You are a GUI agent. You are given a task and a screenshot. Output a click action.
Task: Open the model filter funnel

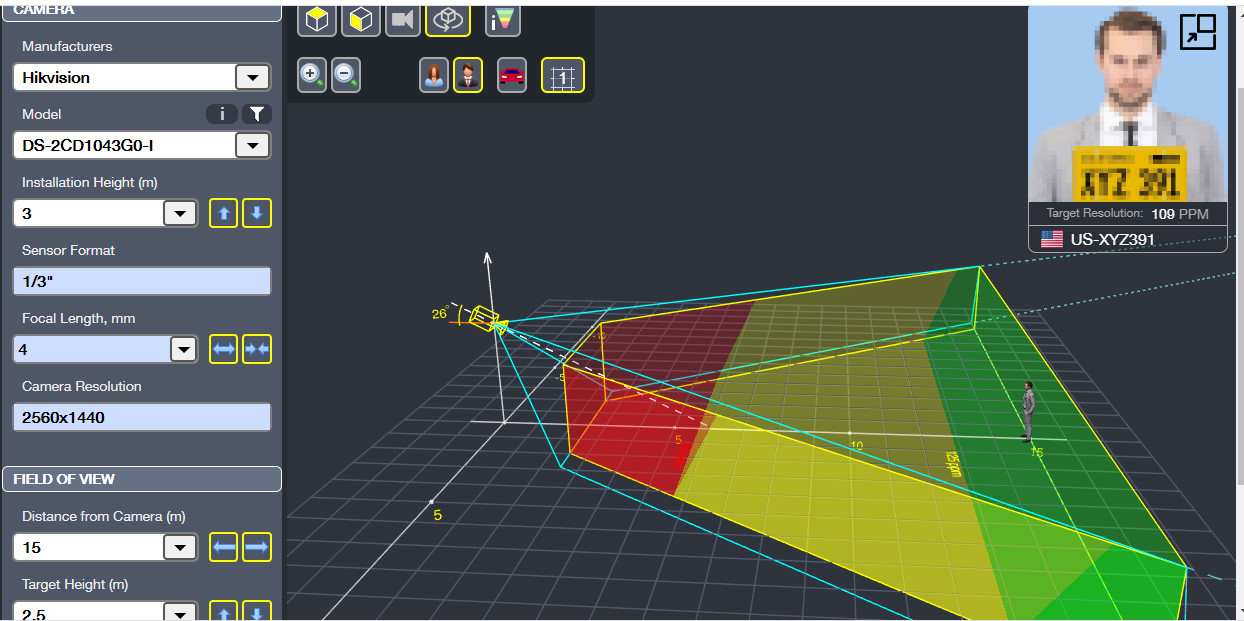pyautogui.click(x=257, y=114)
